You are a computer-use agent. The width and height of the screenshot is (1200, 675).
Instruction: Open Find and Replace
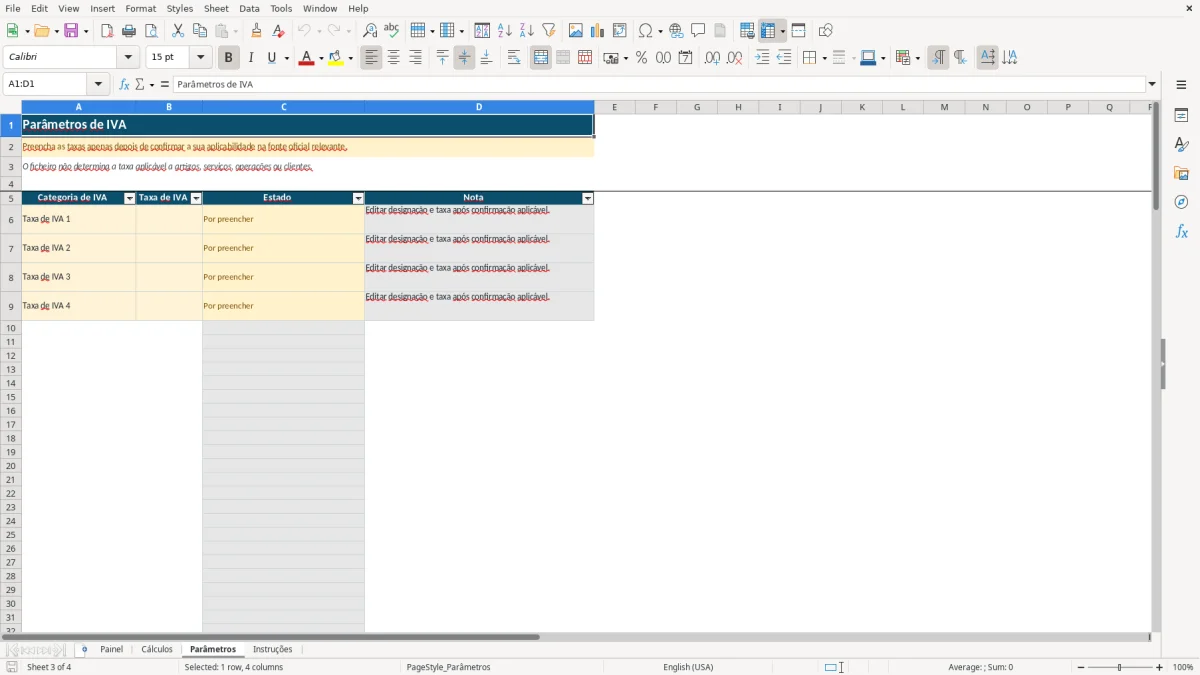[370, 31]
